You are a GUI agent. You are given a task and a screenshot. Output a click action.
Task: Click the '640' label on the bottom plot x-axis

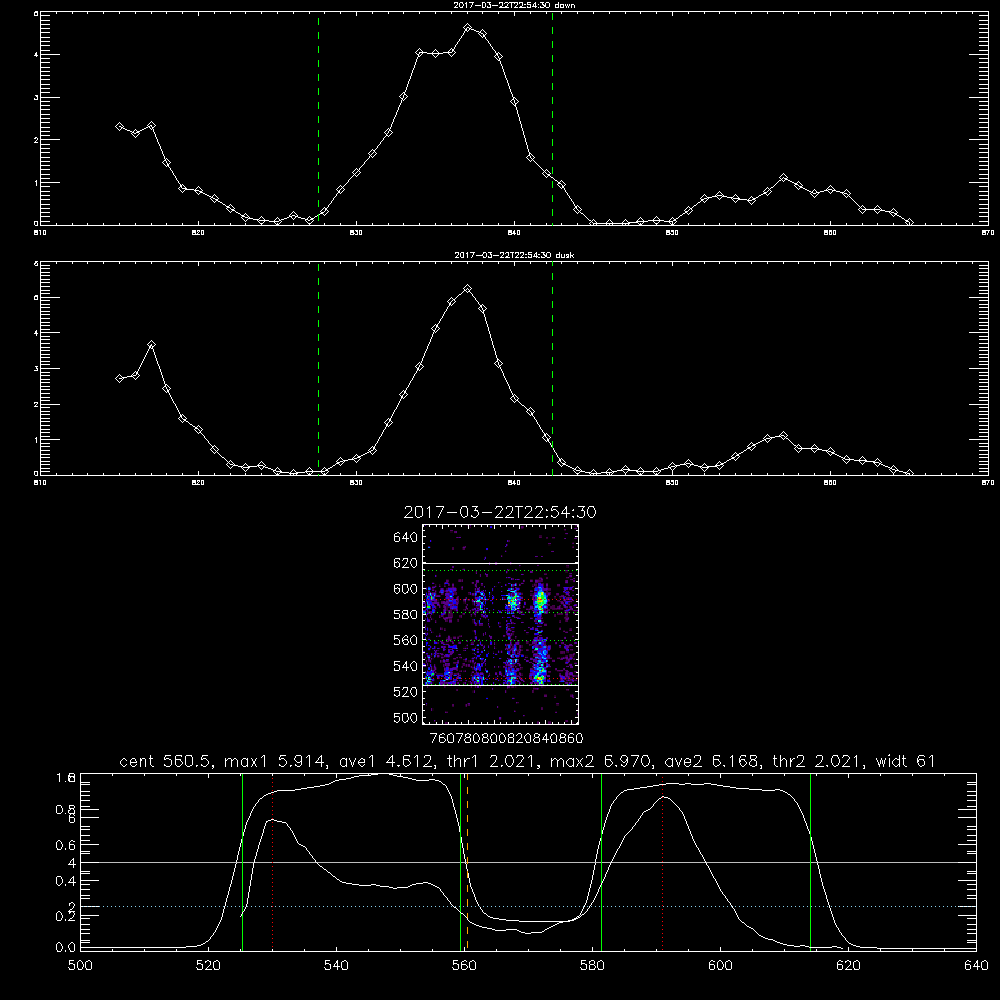(976, 966)
